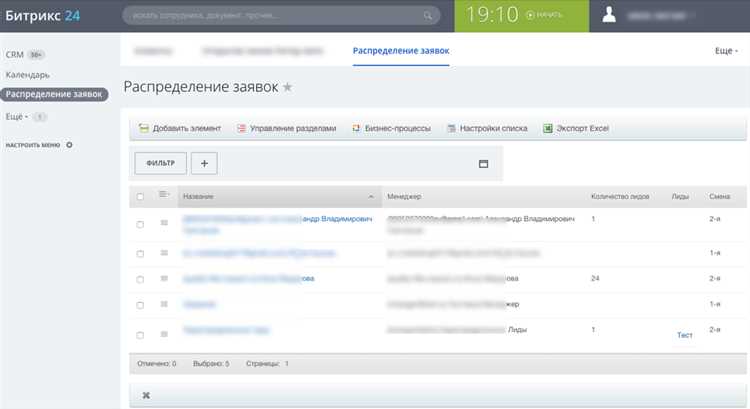This screenshot has height=409, width=750.
Task: Click the Тест link in Лиды column
Action: pos(684,335)
